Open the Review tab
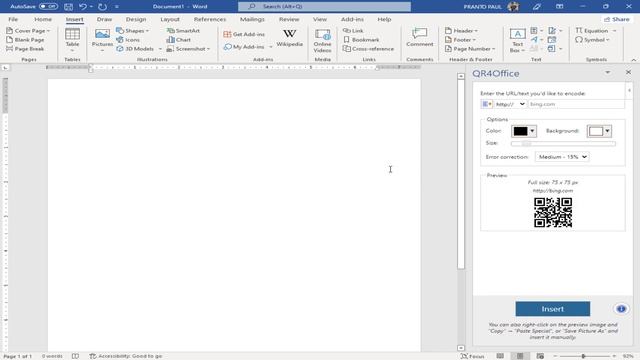 click(289, 19)
